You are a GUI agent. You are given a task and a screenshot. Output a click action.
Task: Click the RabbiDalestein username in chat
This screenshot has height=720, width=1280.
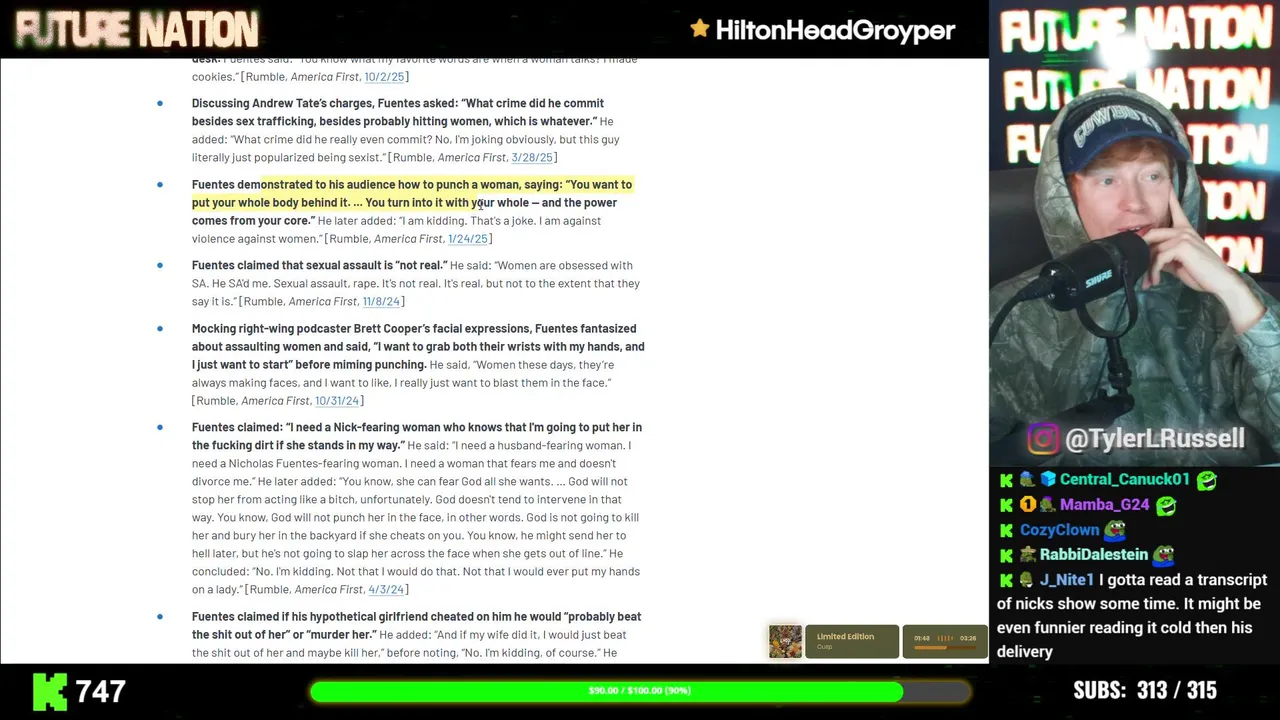[x=1094, y=554]
